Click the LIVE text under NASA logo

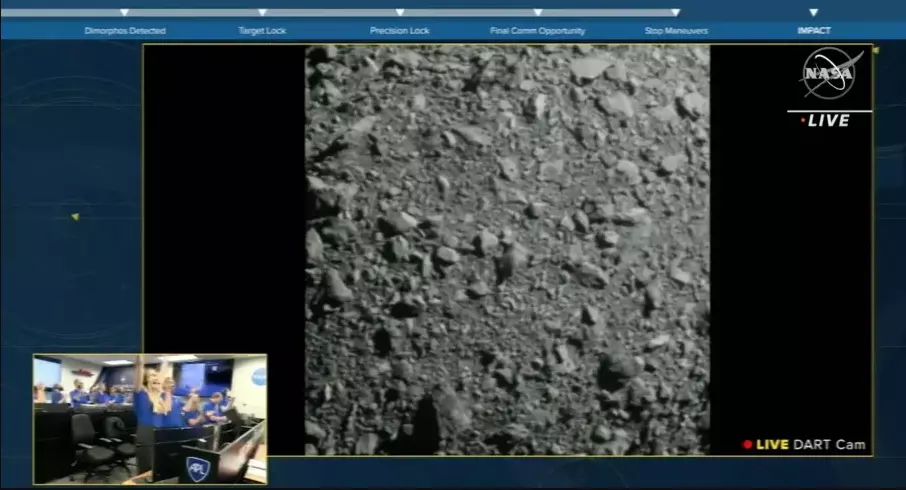829,121
